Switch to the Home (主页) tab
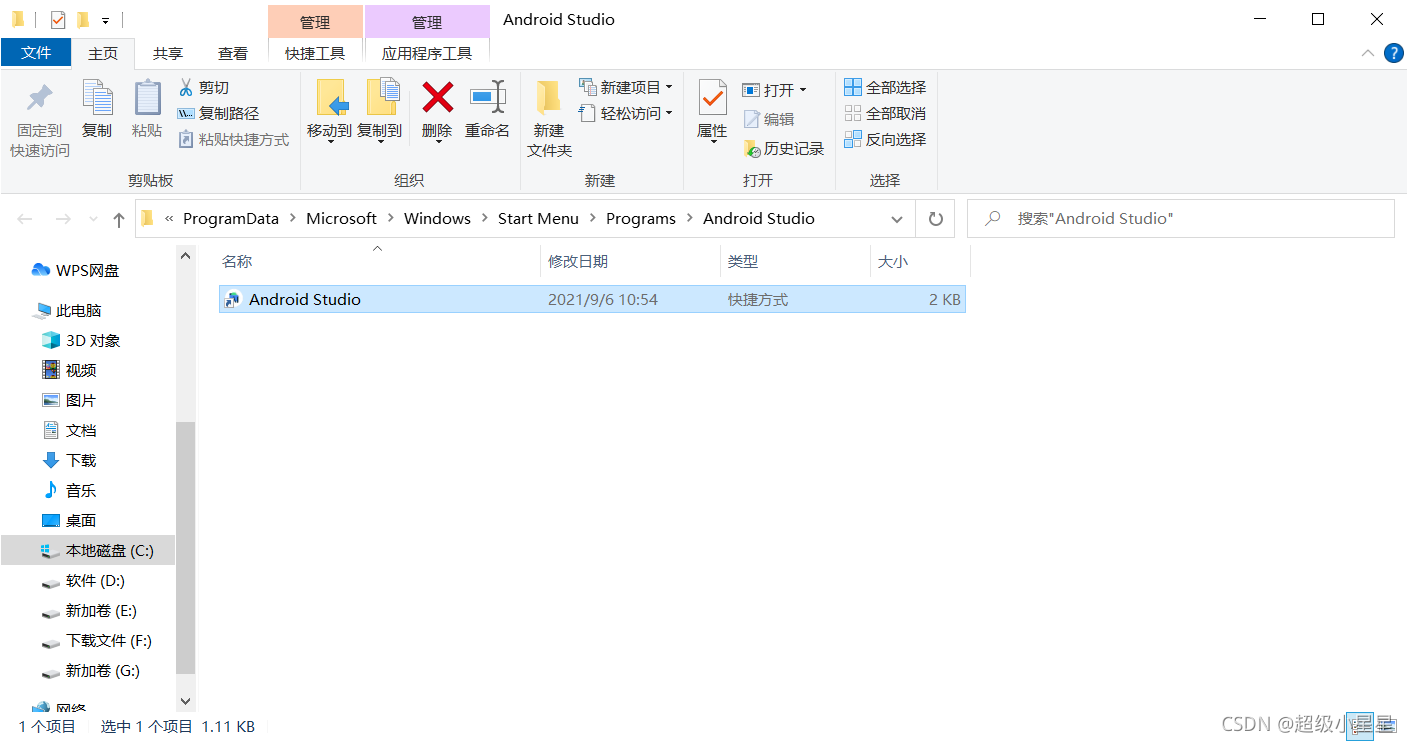This screenshot has width=1408, height=742. (103, 54)
